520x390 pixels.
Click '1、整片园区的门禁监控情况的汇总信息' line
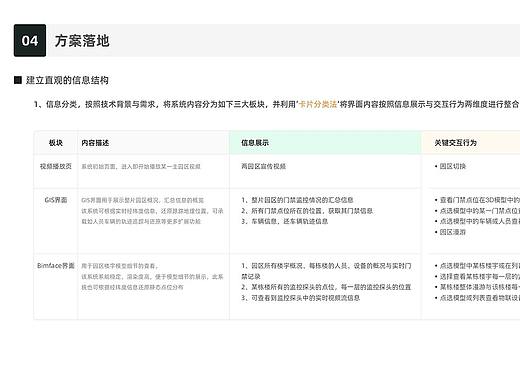point(297,200)
